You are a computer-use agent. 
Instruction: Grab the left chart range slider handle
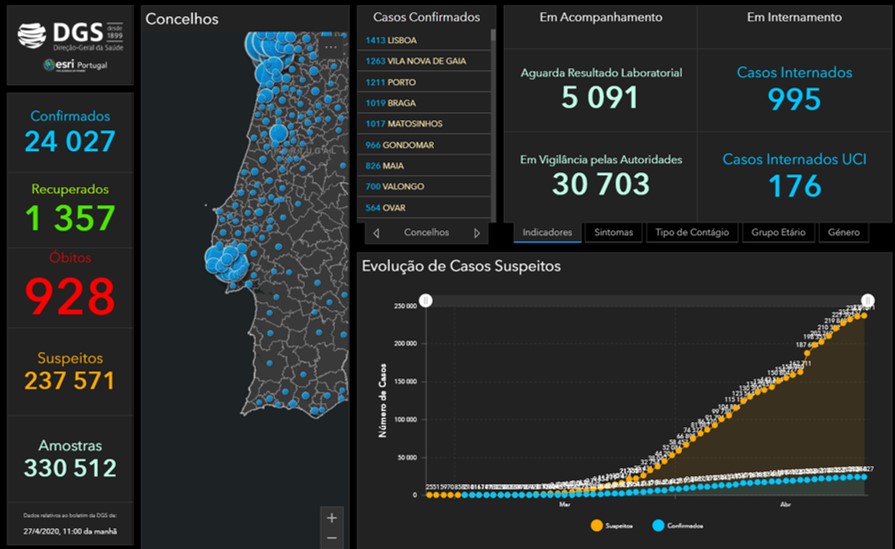[x=426, y=300]
